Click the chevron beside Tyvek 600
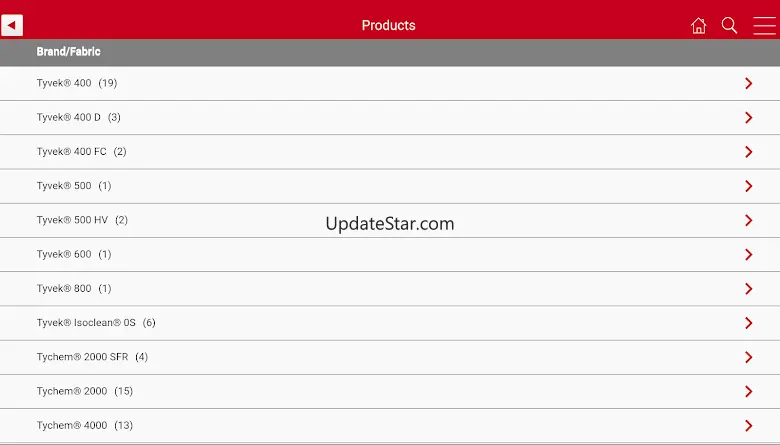The image size is (780, 445). click(x=748, y=255)
